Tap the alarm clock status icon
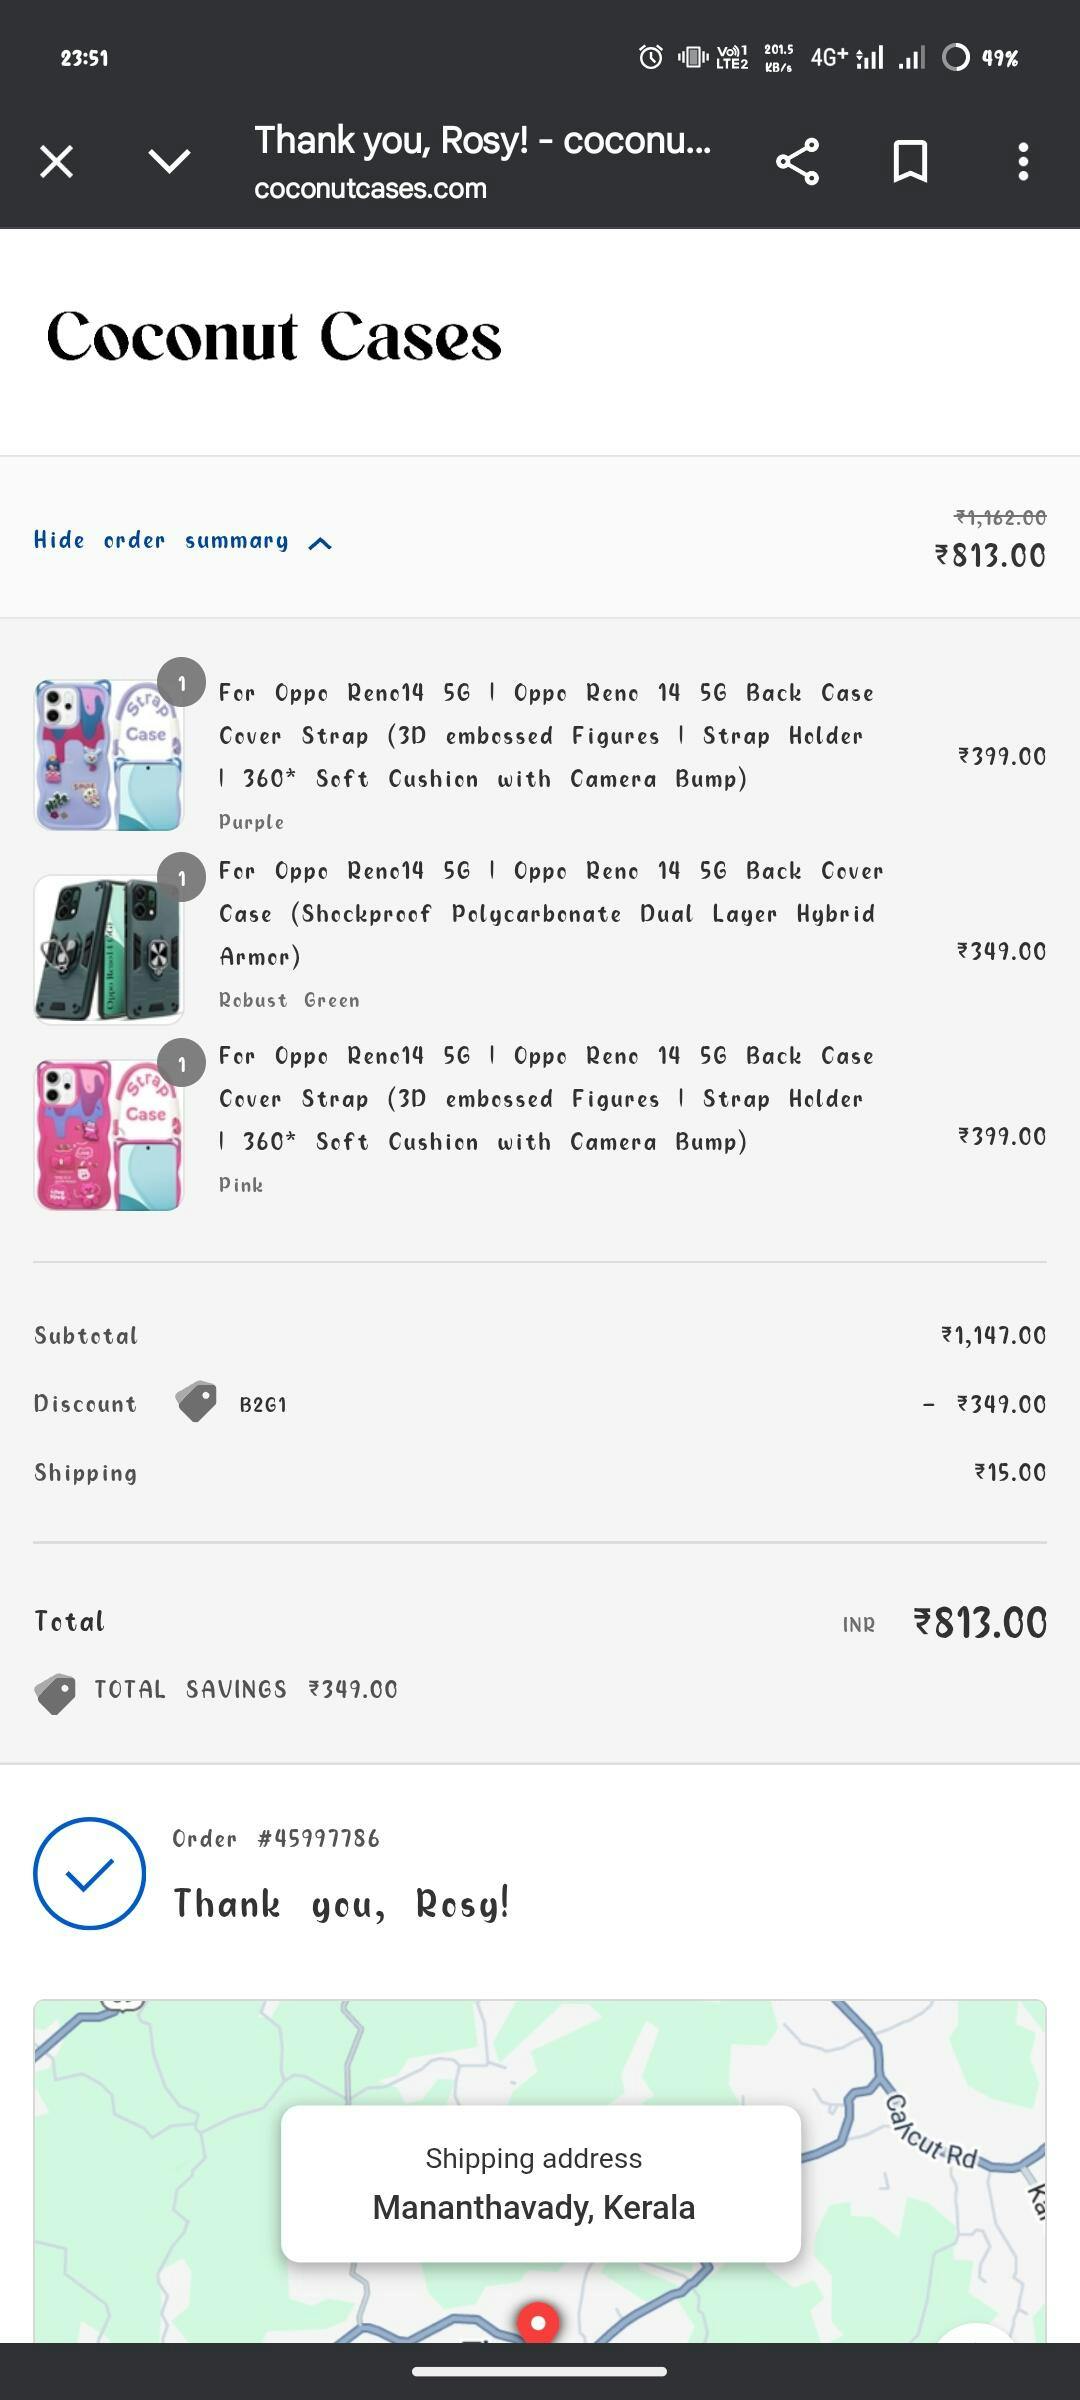 [x=650, y=57]
